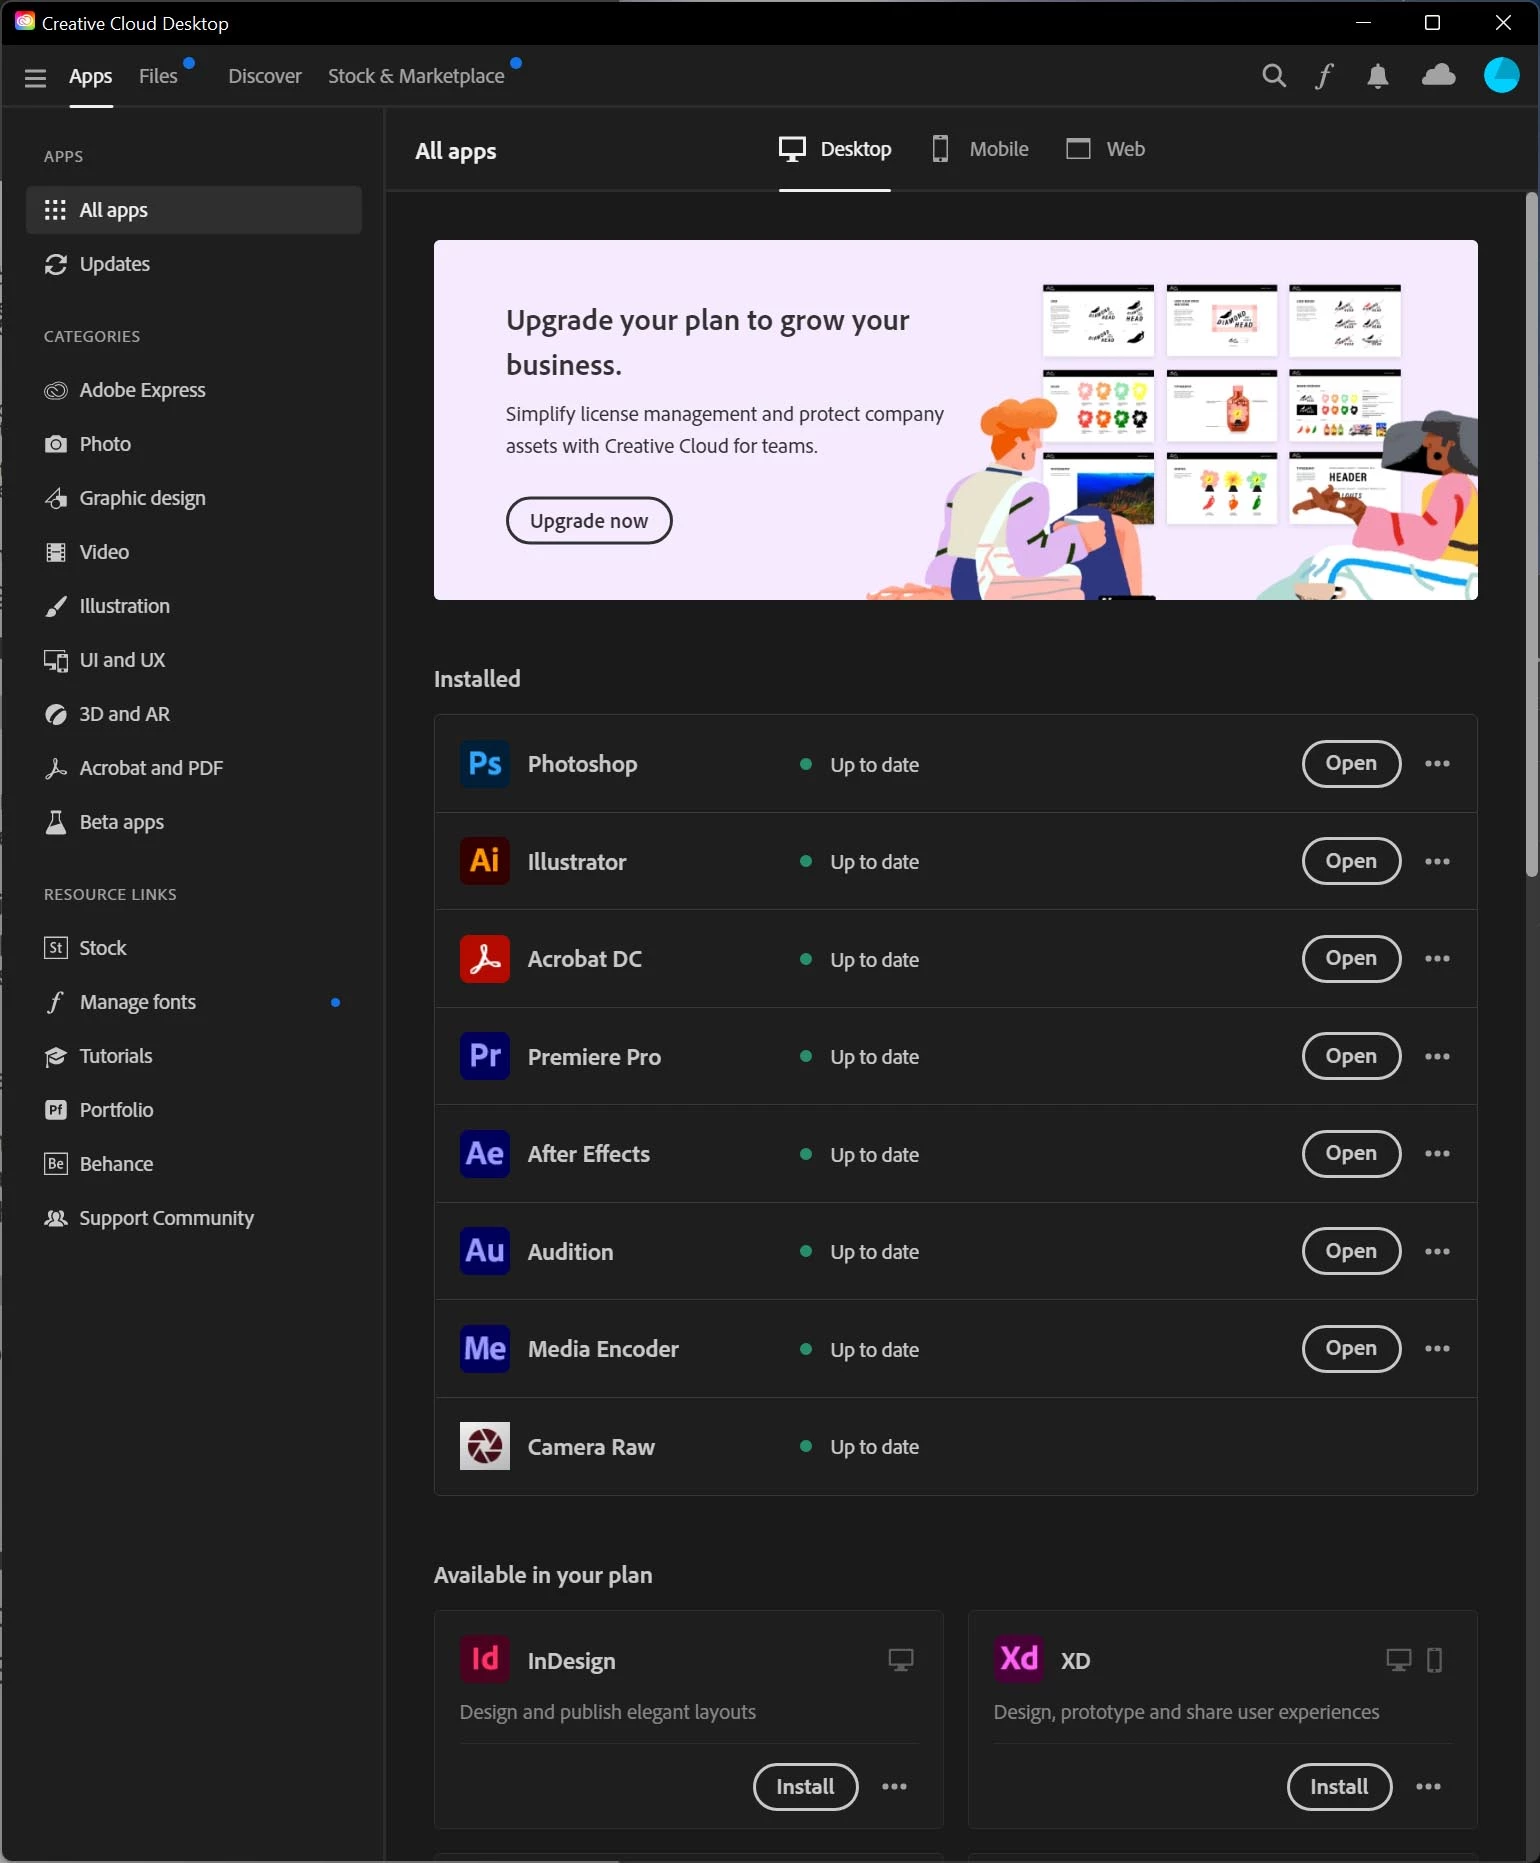This screenshot has width=1540, height=1863.
Task: Open more options for Illustrator
Action: pyautogui.click(x=1437, y=861)
